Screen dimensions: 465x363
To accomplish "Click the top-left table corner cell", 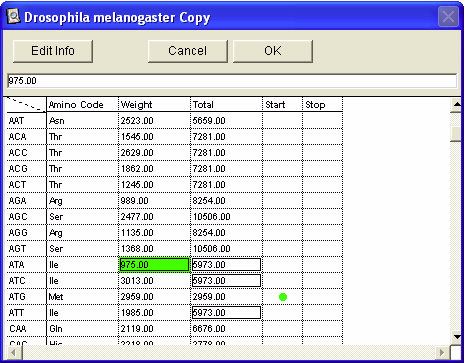I will [26, 105].
